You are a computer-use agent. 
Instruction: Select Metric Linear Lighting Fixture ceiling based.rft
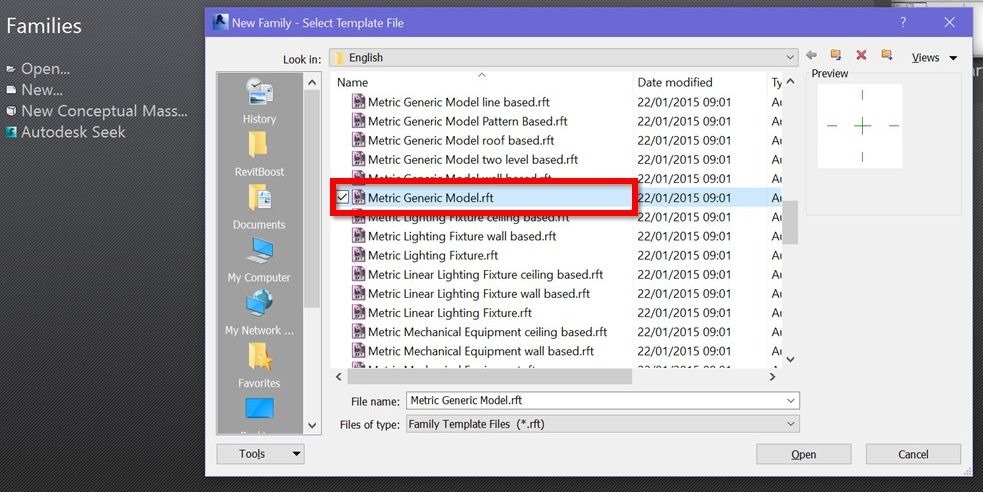click(x=485, y=275)
